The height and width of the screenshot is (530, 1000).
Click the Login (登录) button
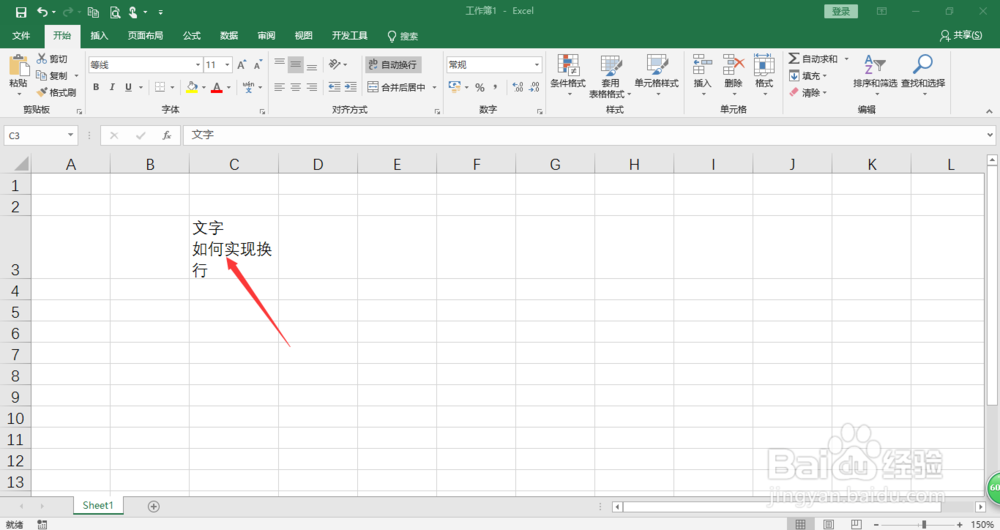(841, 11)
